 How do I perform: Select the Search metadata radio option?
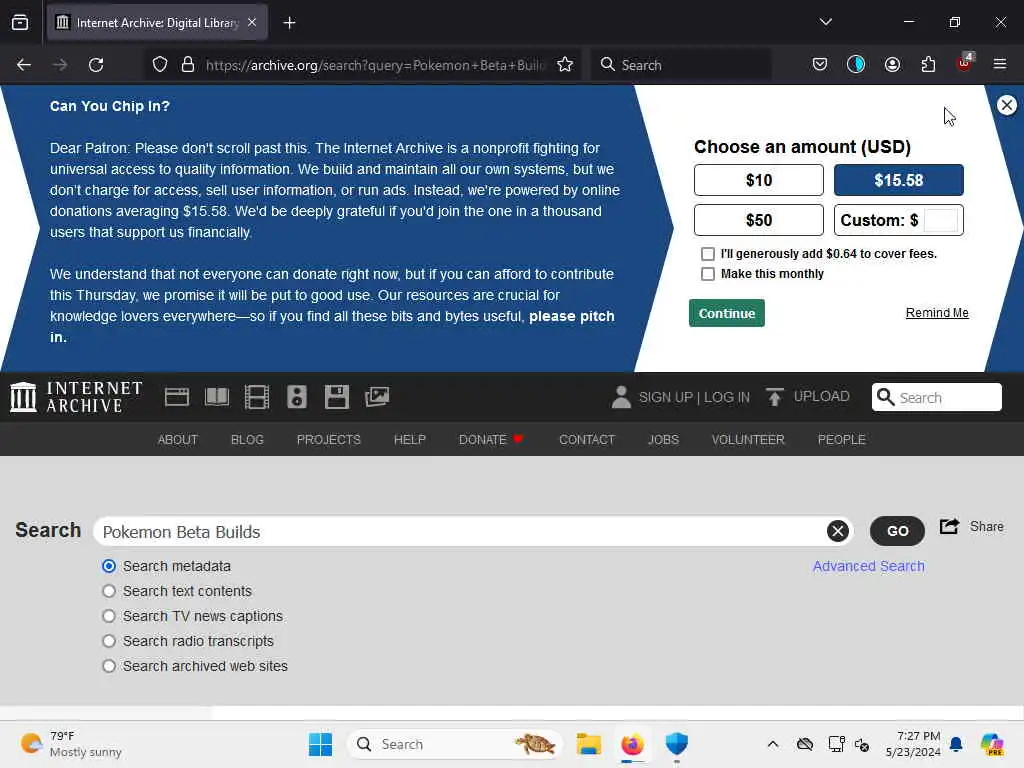point(109,566)
